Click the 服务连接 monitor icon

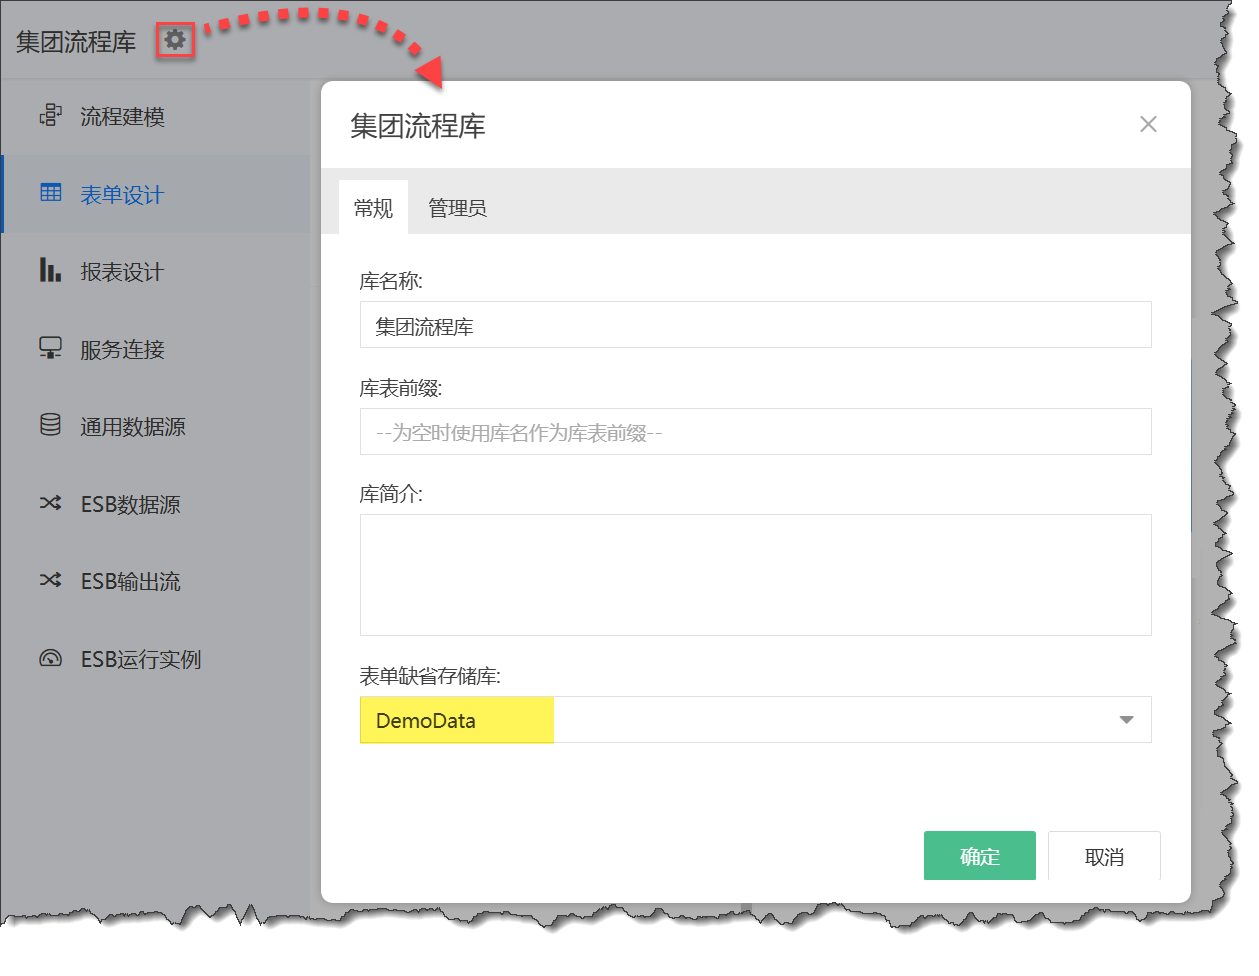click(50, 348)
